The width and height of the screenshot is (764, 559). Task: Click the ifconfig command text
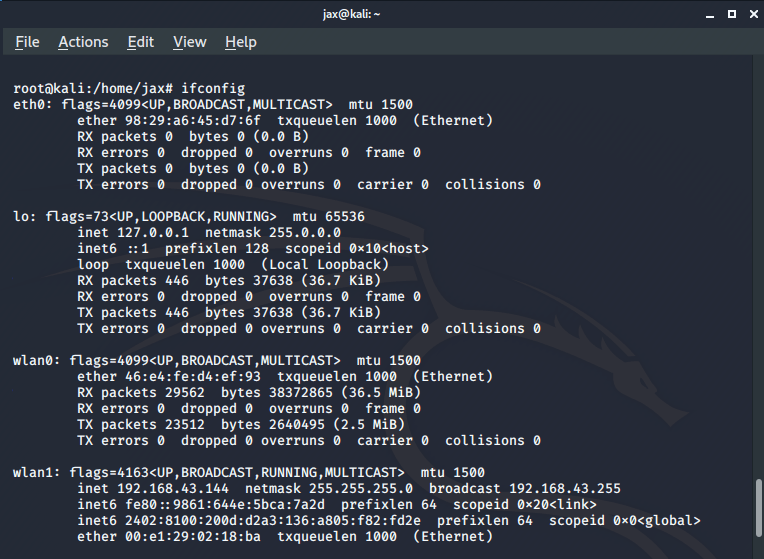pyautogui.click(x=213, y=89)
